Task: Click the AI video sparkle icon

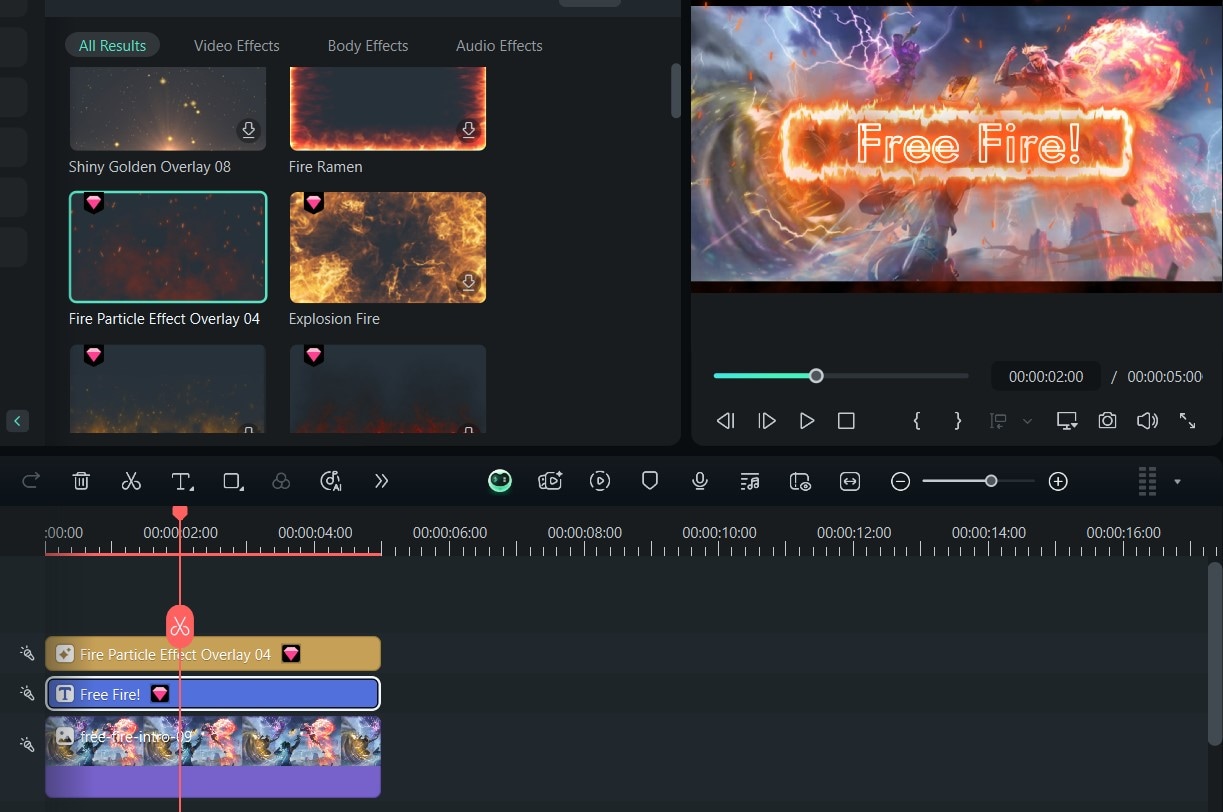Action: [550, 481]
